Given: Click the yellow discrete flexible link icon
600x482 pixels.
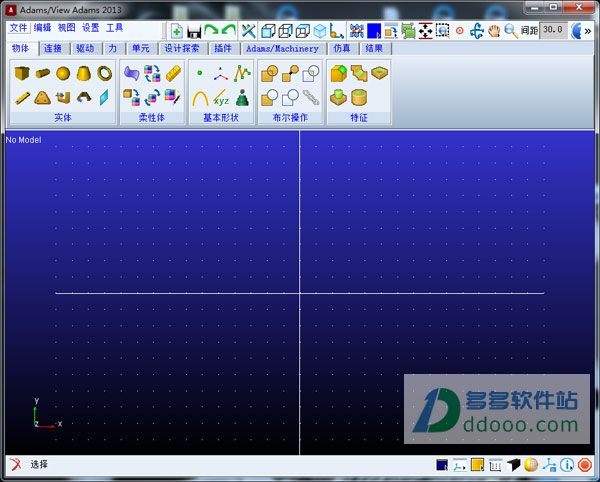Looking at the screenshot, I should pyautogui.click(x=173, y=73).
